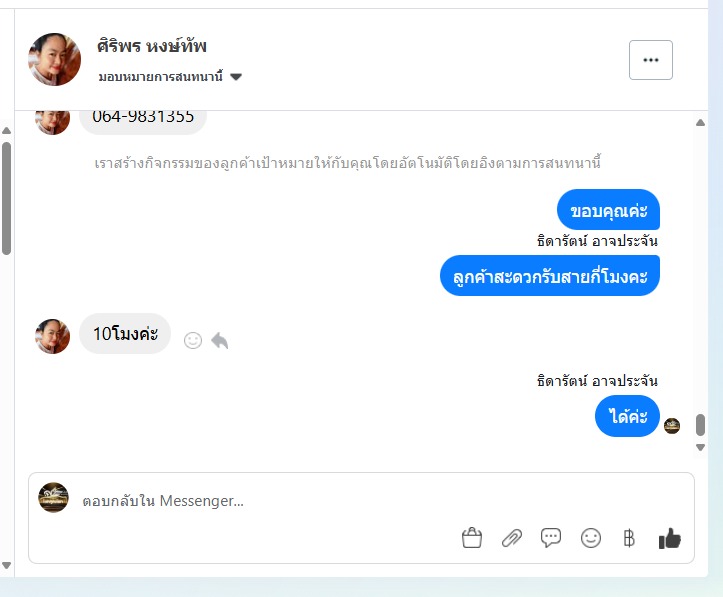Click the ลูกค้าสะดวกรับสายกี่โมงคะ message bubble
Screen dimensions: 723x597
[550, 276]
